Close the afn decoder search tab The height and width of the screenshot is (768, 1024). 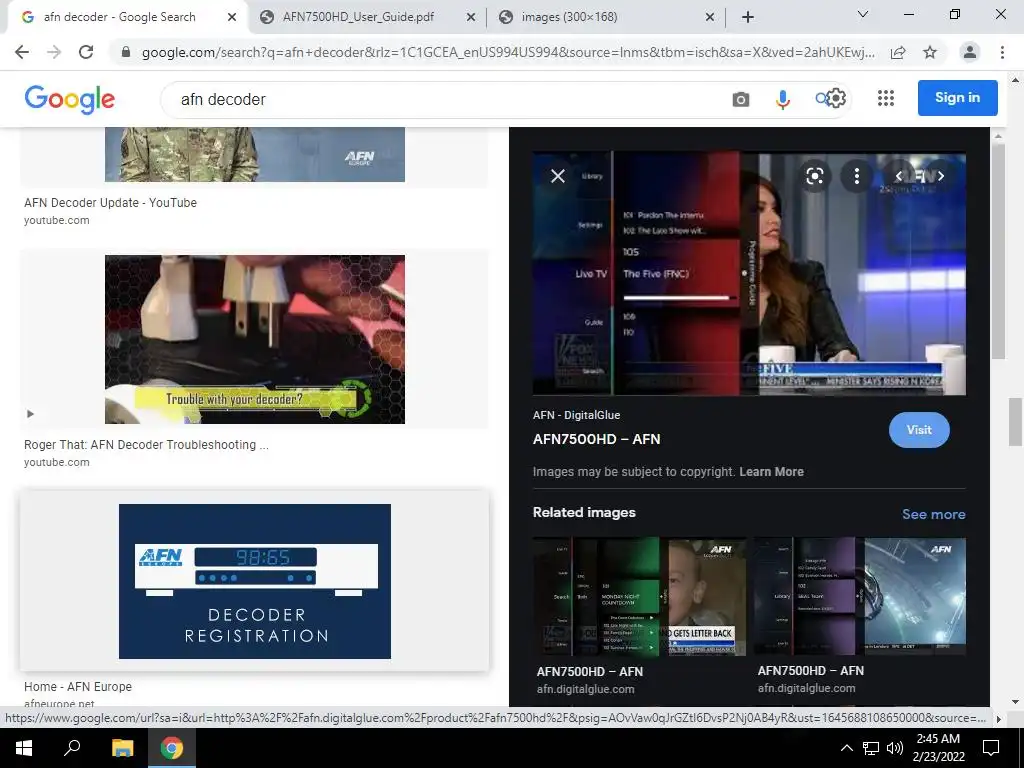(232, 17)
